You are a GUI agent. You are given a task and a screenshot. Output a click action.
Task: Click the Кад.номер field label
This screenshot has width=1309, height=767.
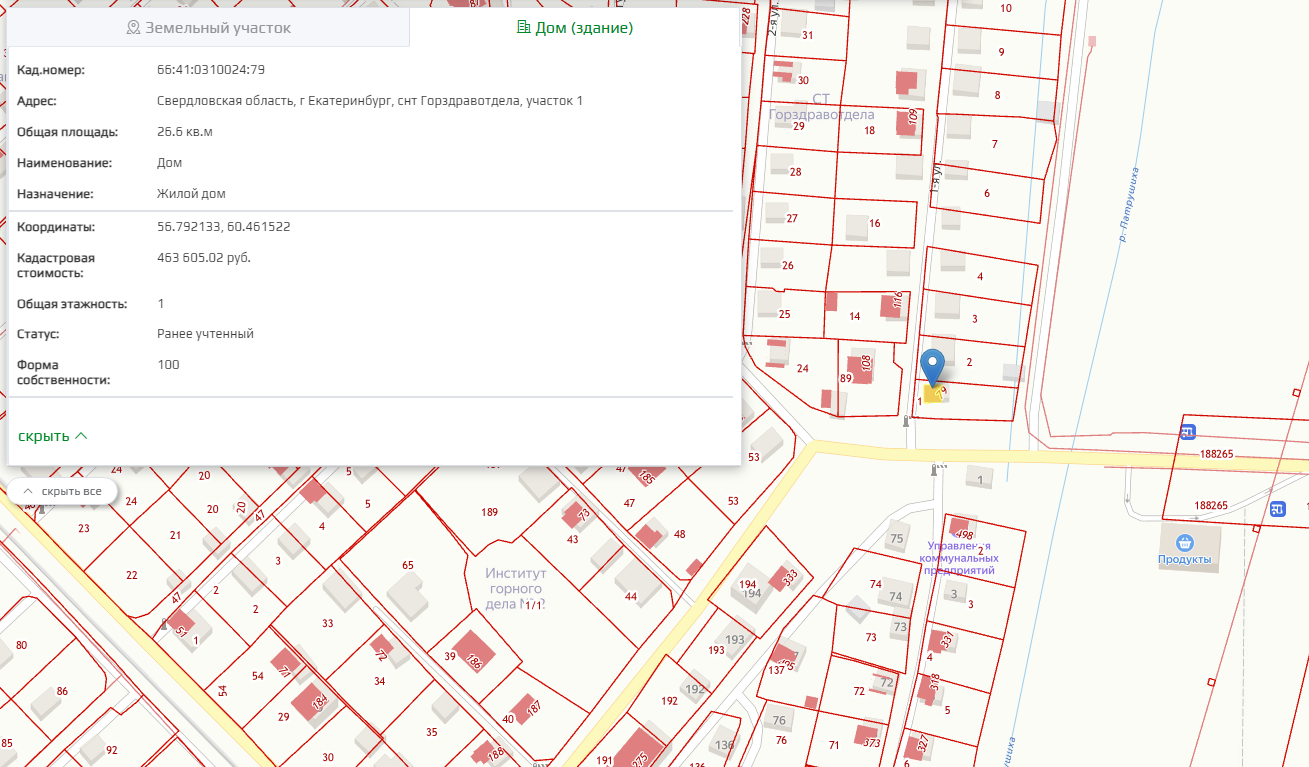51,70
